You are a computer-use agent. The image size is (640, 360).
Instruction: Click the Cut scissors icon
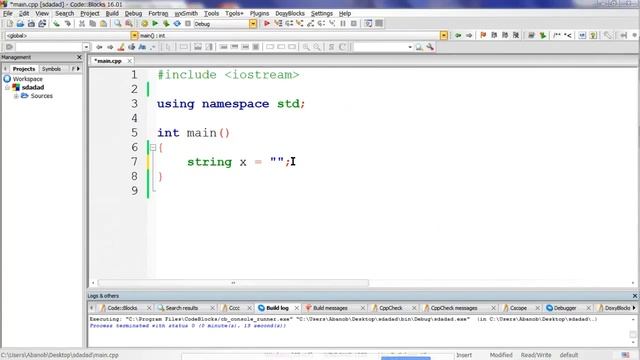coord(82,24)
